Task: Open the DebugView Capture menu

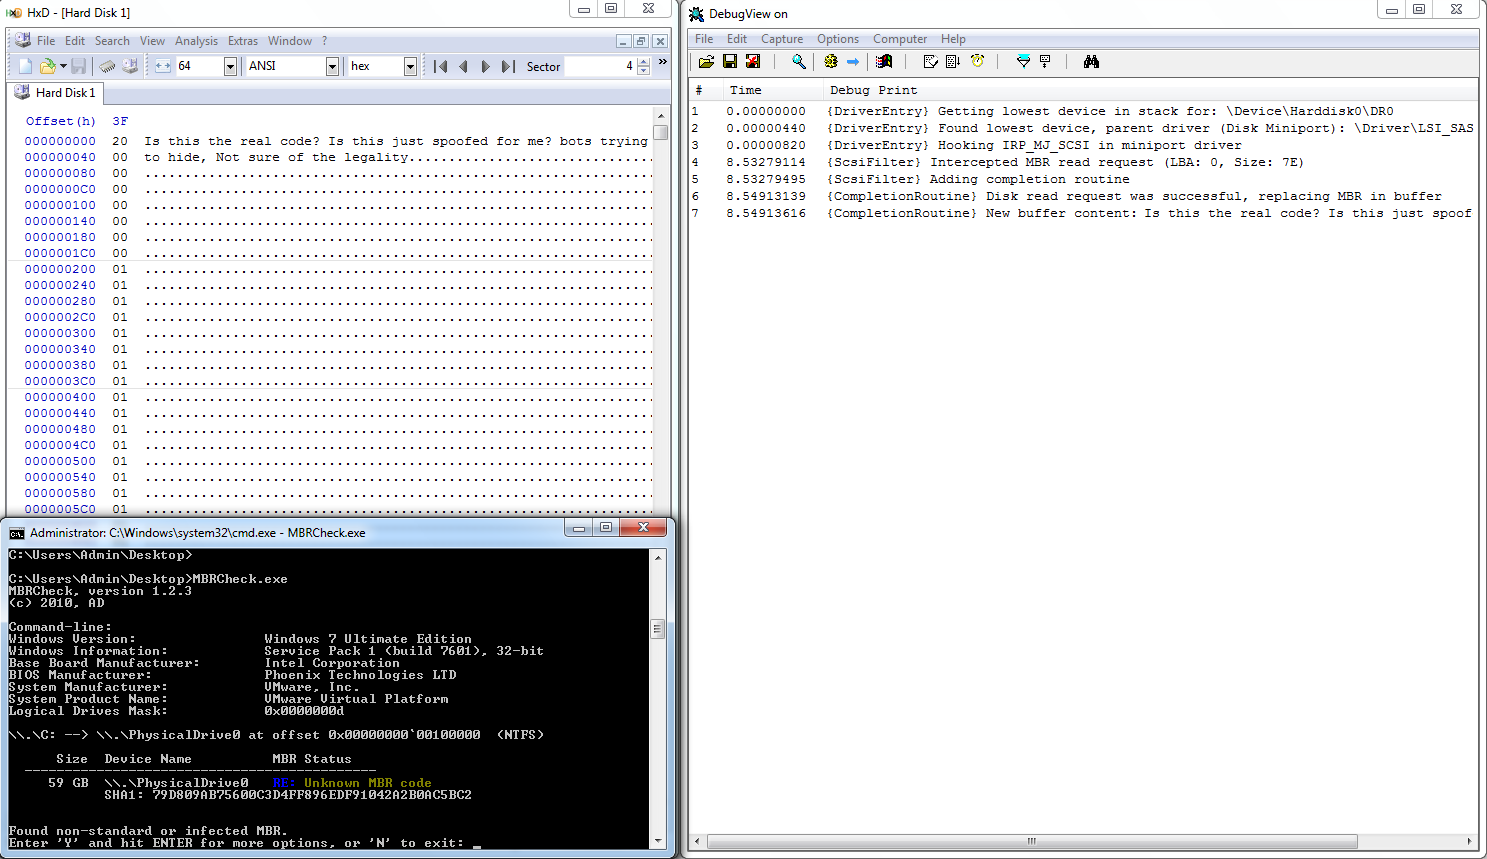Action: [x=782, y=39]
